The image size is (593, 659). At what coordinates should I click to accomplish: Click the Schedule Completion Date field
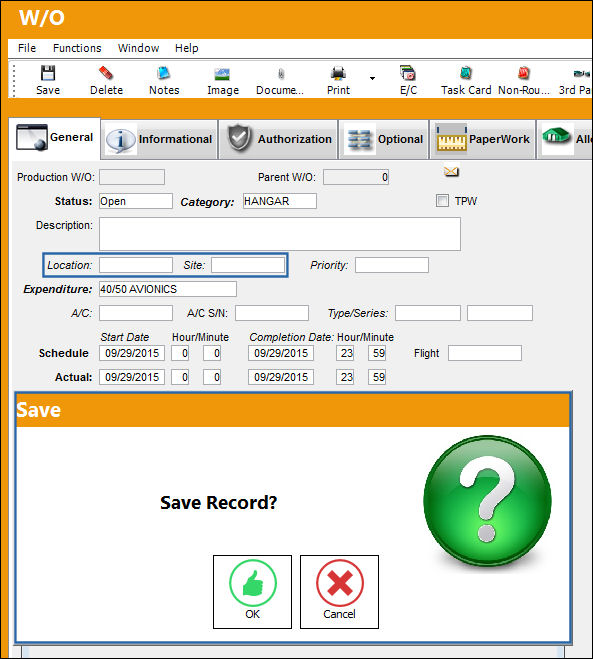click(x=281, y=353)
